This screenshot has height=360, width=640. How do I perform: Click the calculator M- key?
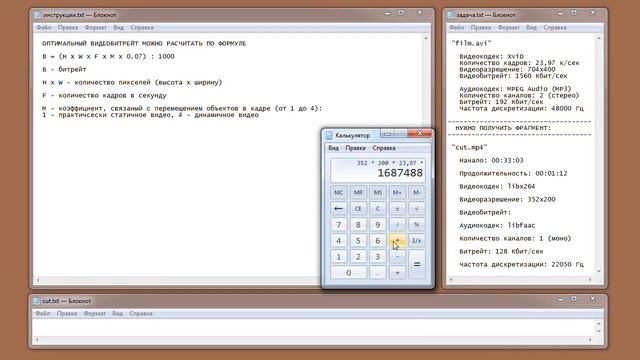coord(417,192)
